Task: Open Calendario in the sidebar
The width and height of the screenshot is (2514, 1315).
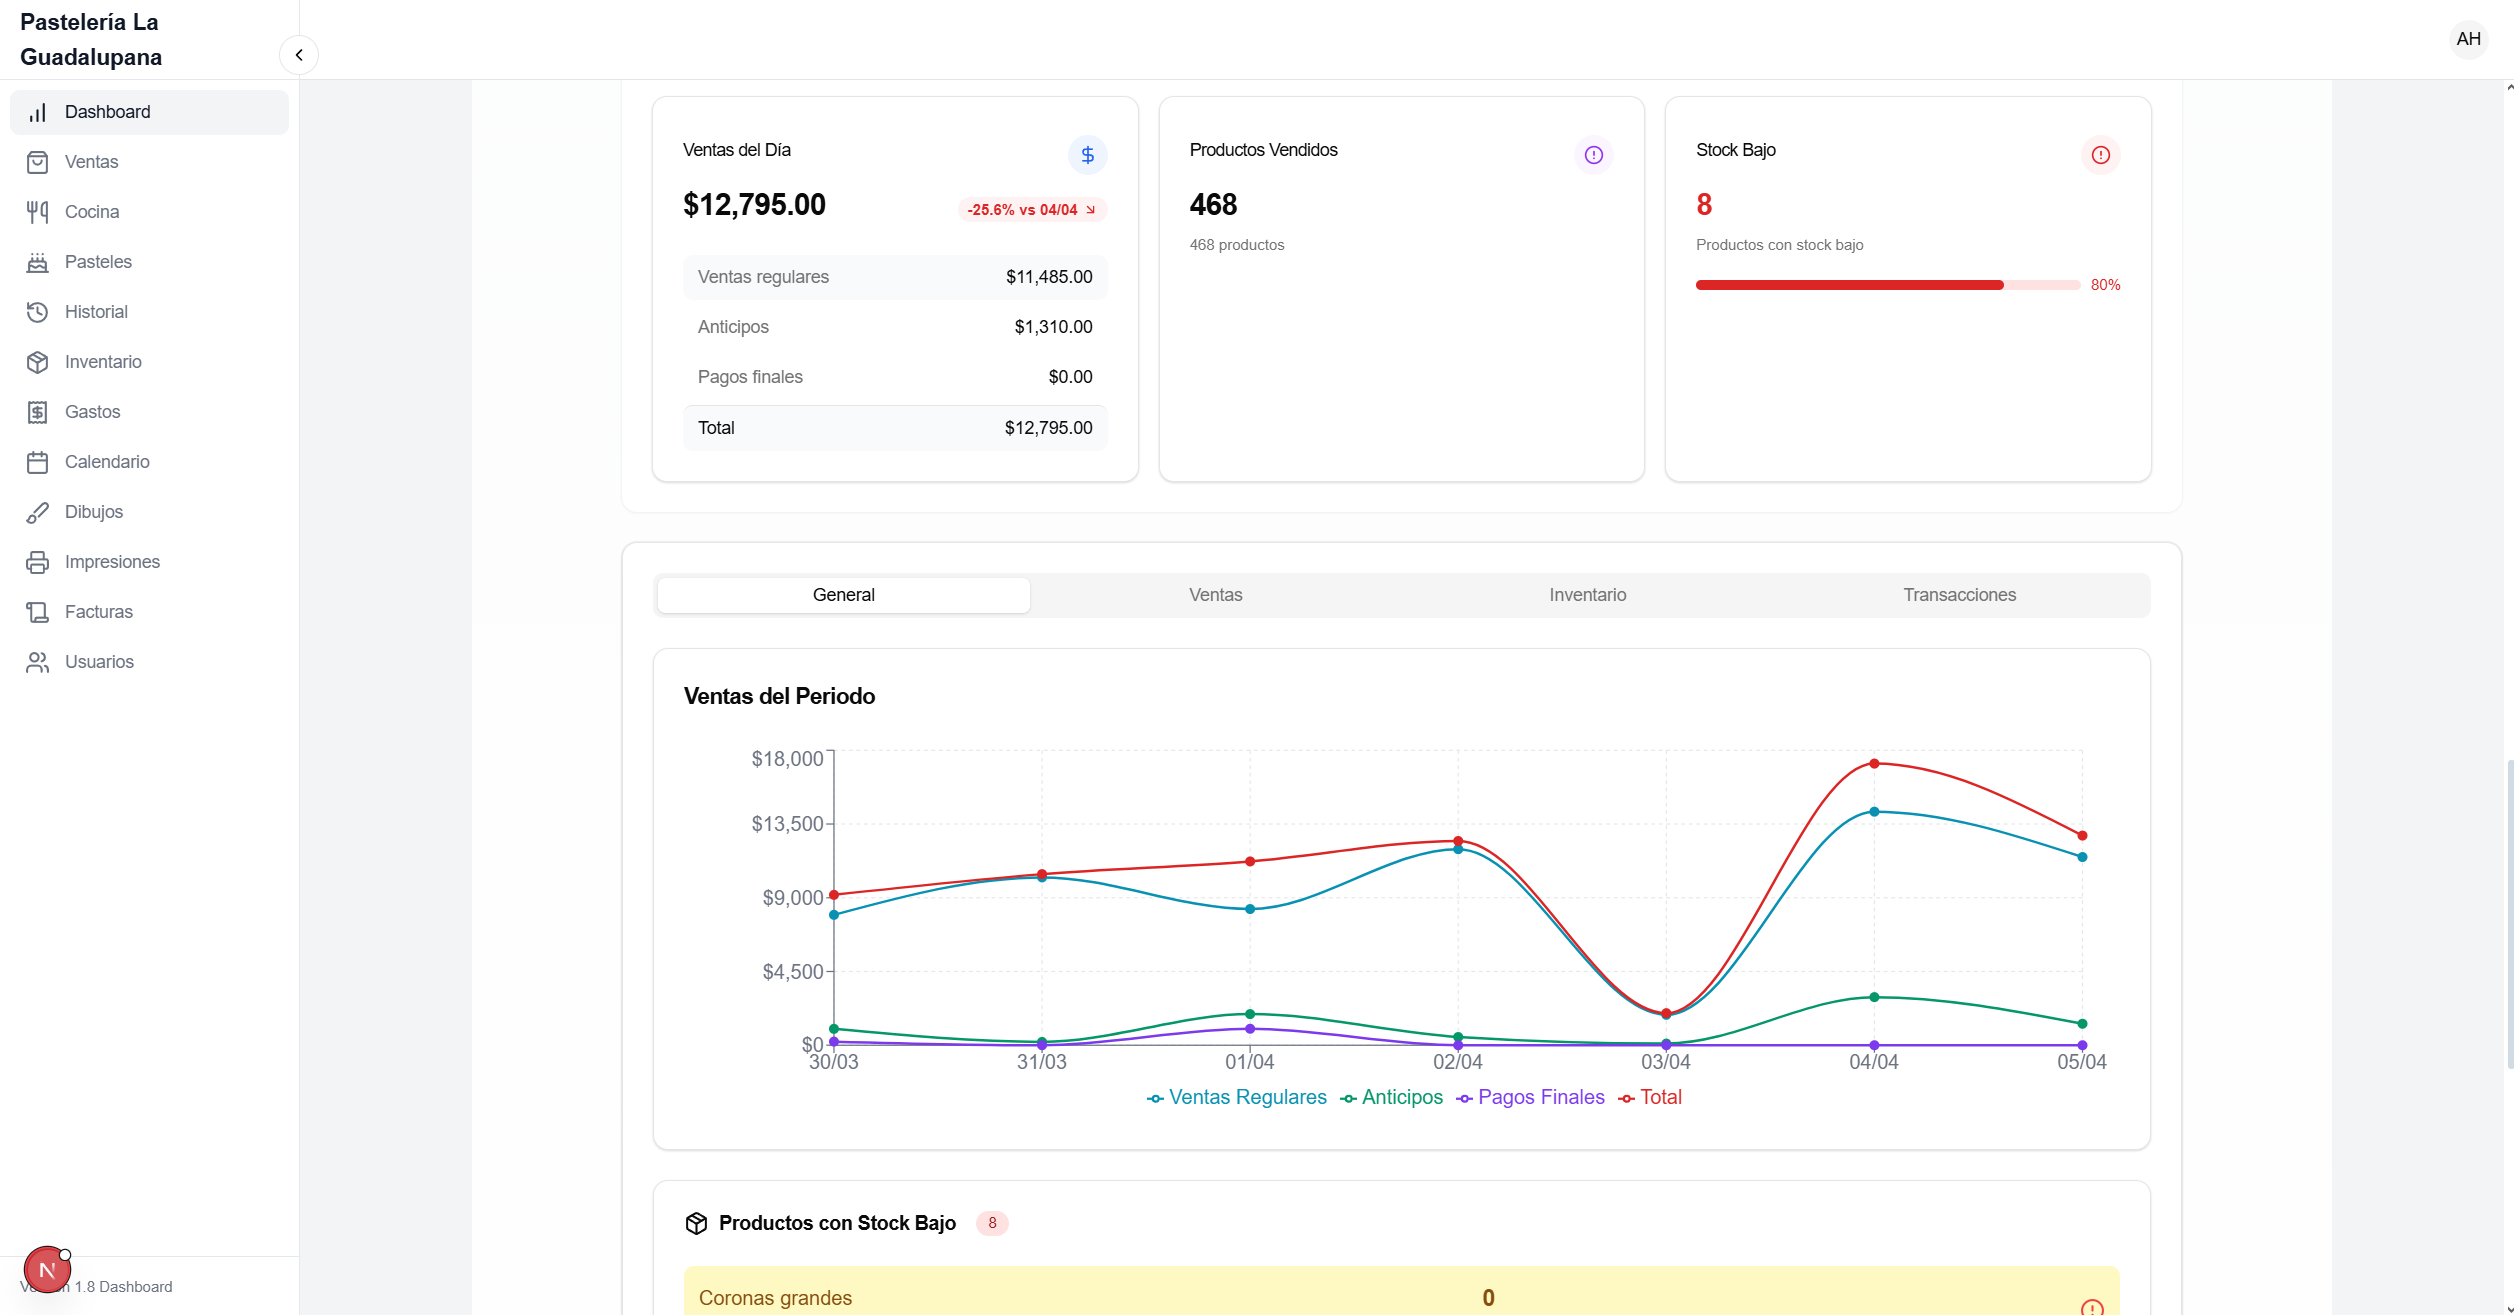Action: coord(107,462)
